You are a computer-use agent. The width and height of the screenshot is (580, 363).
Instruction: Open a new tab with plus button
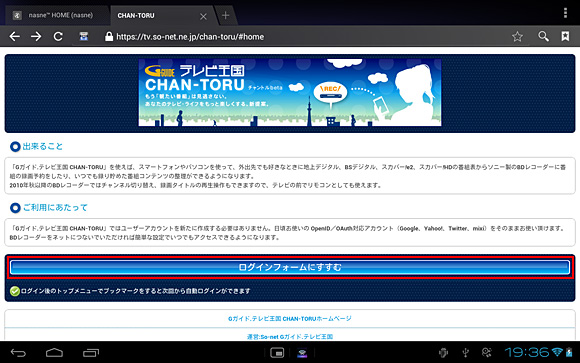click(225, 16)
